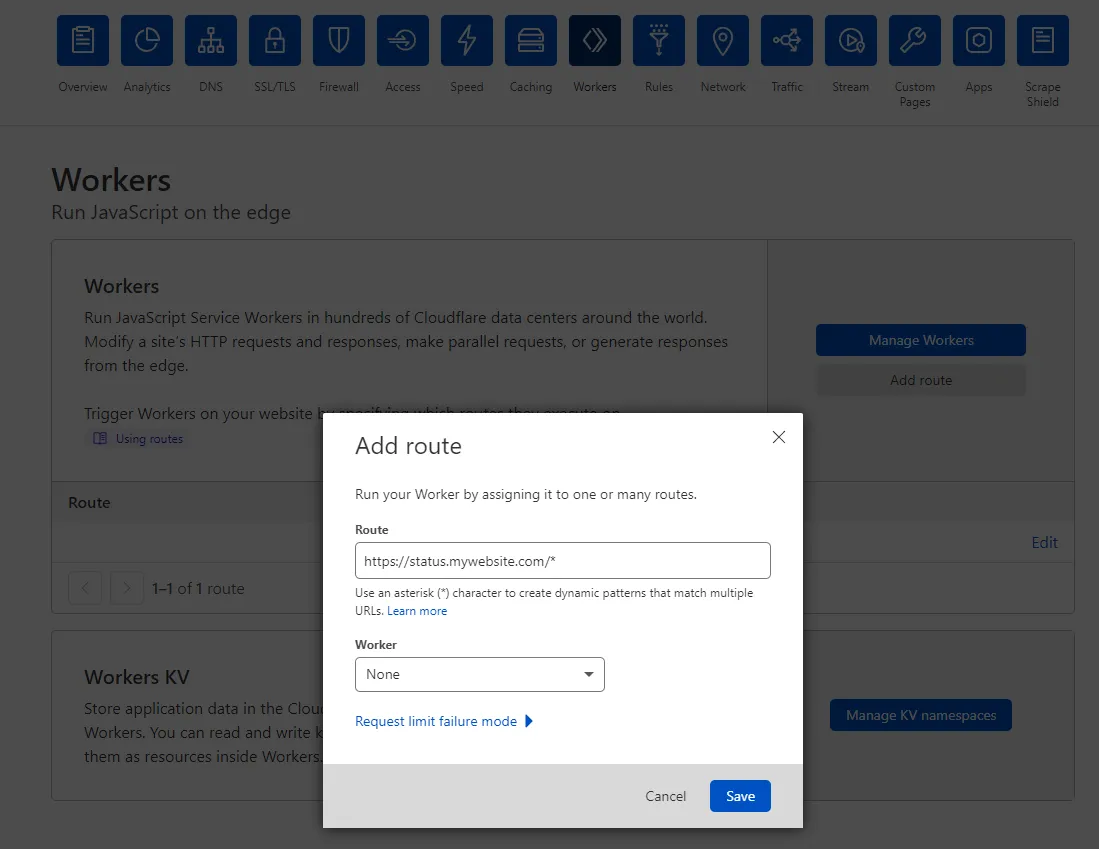The width and height of the screenshot is (1099, 849).
Task: Edit the existing route row
Action: pos(1044,542)
